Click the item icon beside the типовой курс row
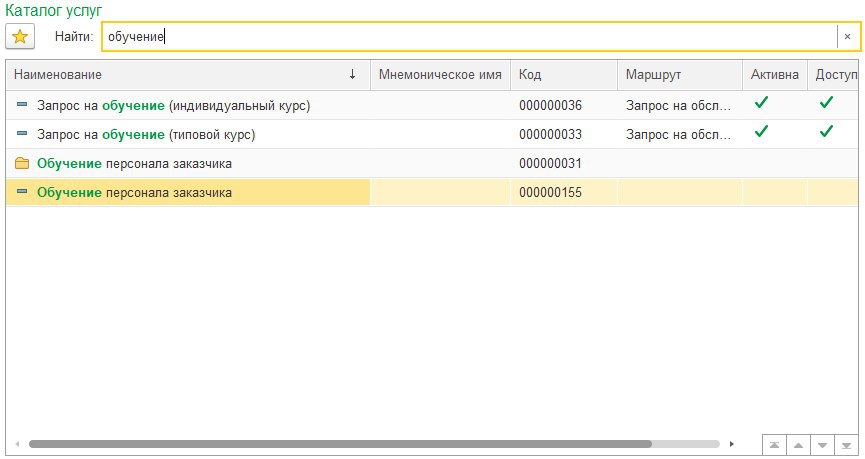This screenshot has height=459, width=865. 22,134
